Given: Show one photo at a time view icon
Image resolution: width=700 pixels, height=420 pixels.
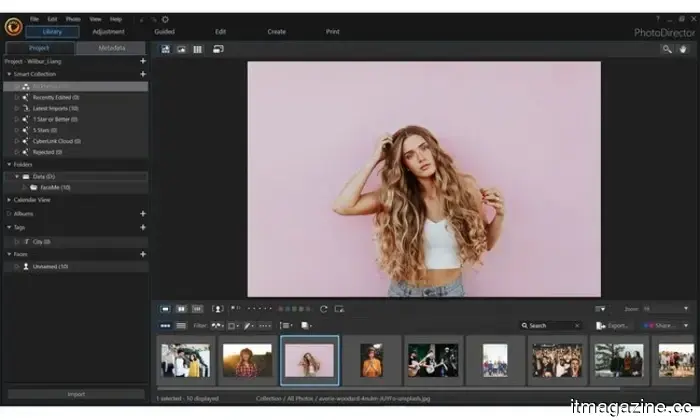Looking at the screenshot, I should click(165, 309).
